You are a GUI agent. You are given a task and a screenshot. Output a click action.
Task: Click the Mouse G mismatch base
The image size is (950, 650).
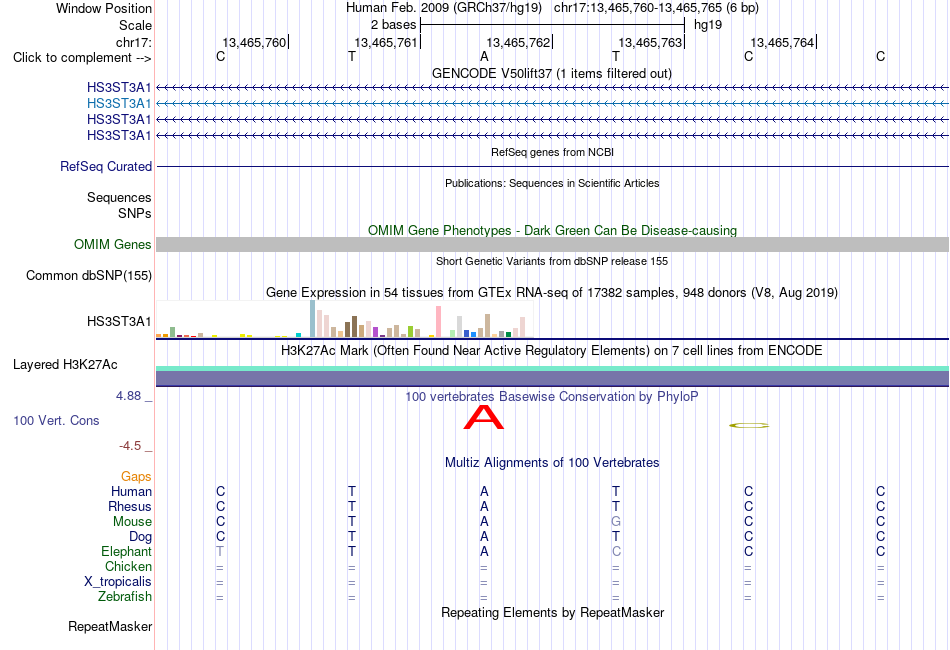(616, 522)
